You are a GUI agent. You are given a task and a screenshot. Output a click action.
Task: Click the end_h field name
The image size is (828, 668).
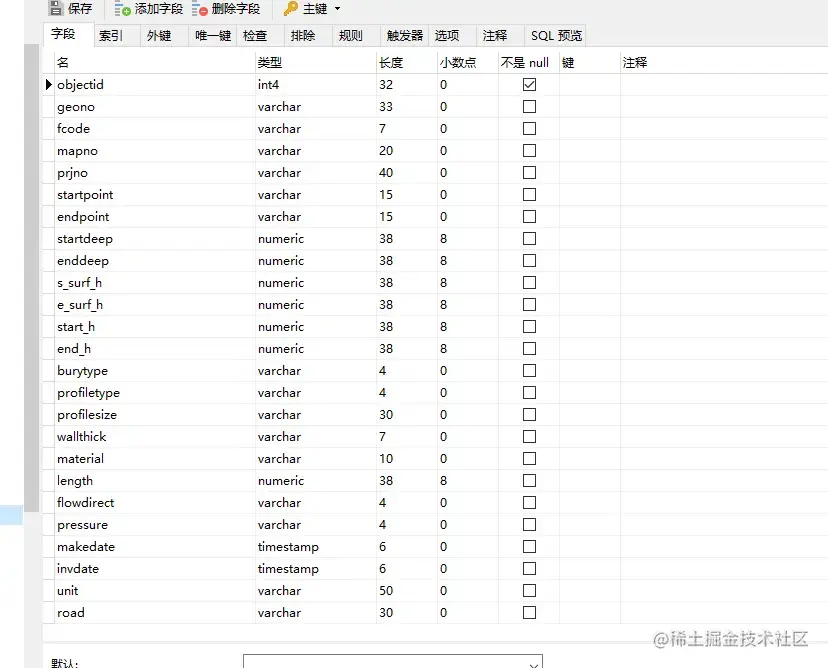[74, 349]
